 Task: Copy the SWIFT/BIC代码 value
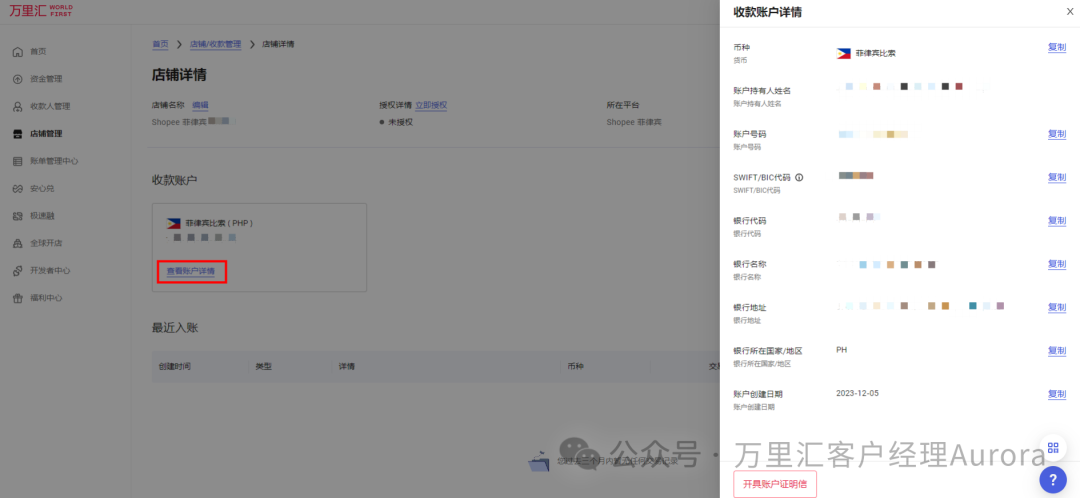point(1057,177)
